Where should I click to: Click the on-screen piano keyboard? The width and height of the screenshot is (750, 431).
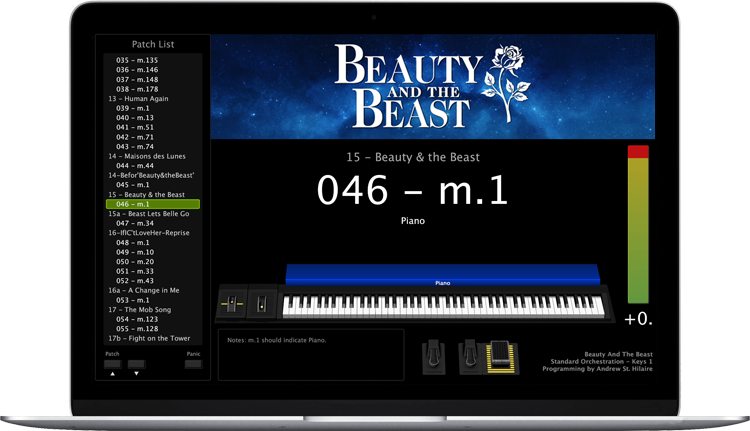[443, 307]
